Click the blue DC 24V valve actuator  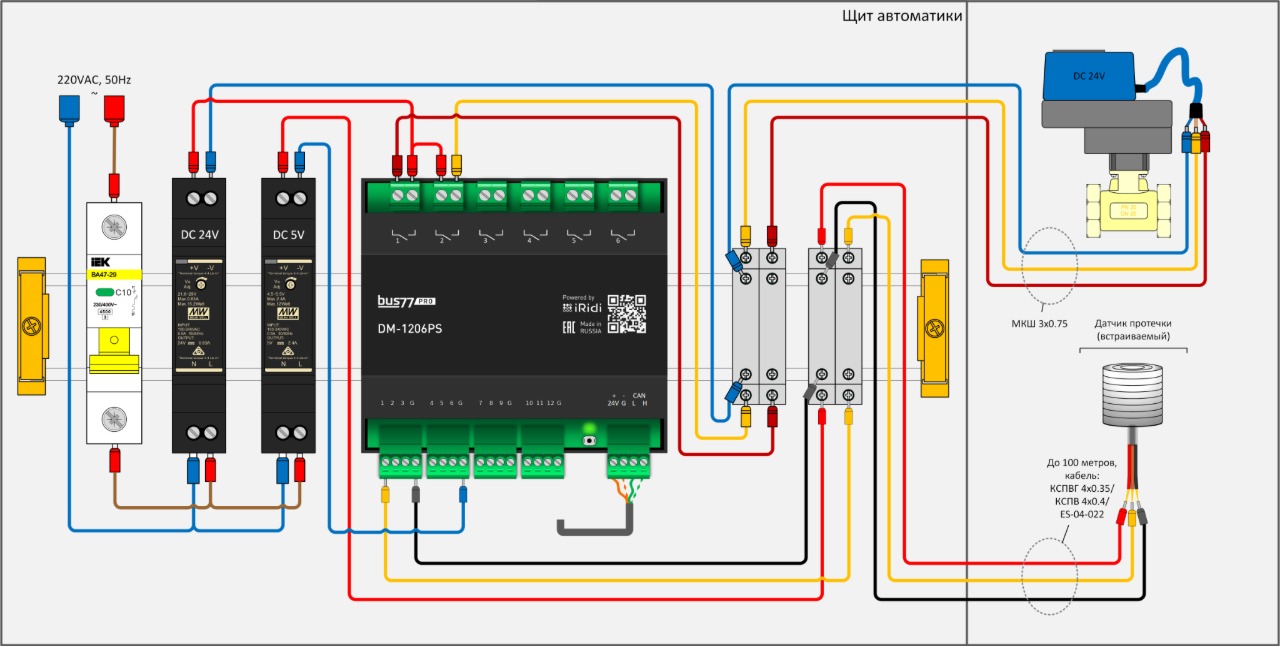(1090, 76)
